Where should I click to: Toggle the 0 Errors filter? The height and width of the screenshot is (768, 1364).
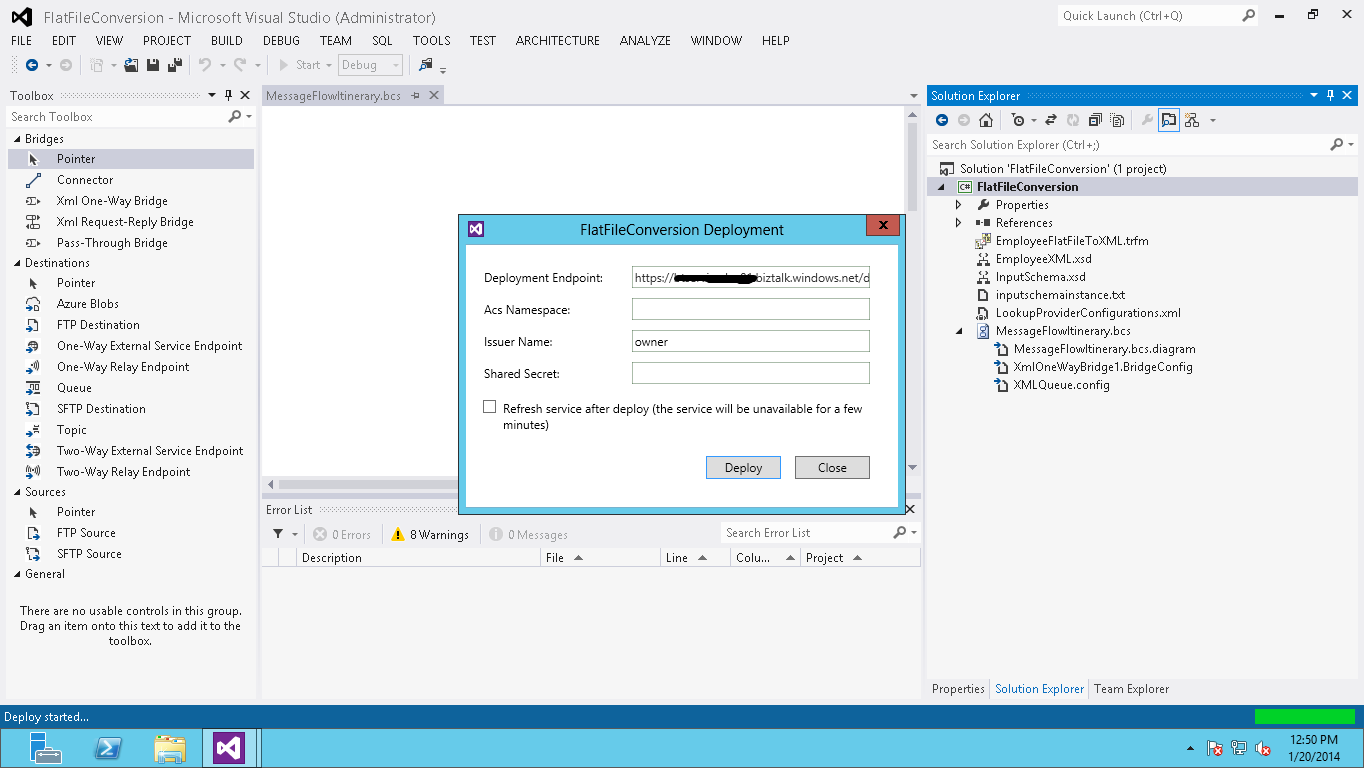(x=342, y=534)
